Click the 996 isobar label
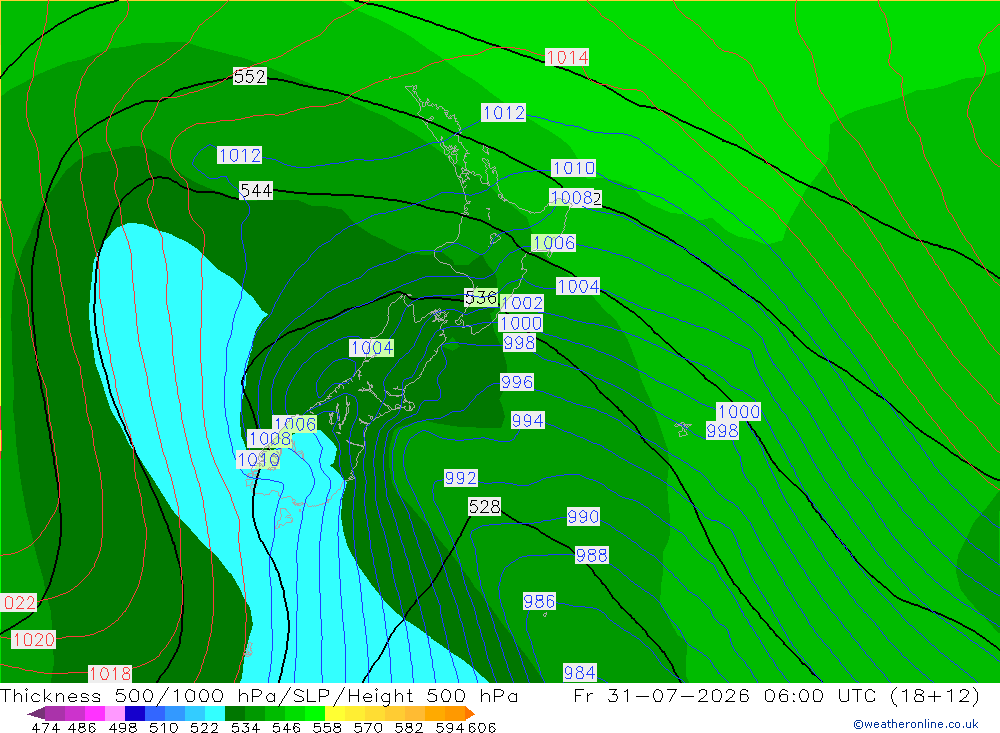This screenshot has width=1000, height=733. point(517,382)
